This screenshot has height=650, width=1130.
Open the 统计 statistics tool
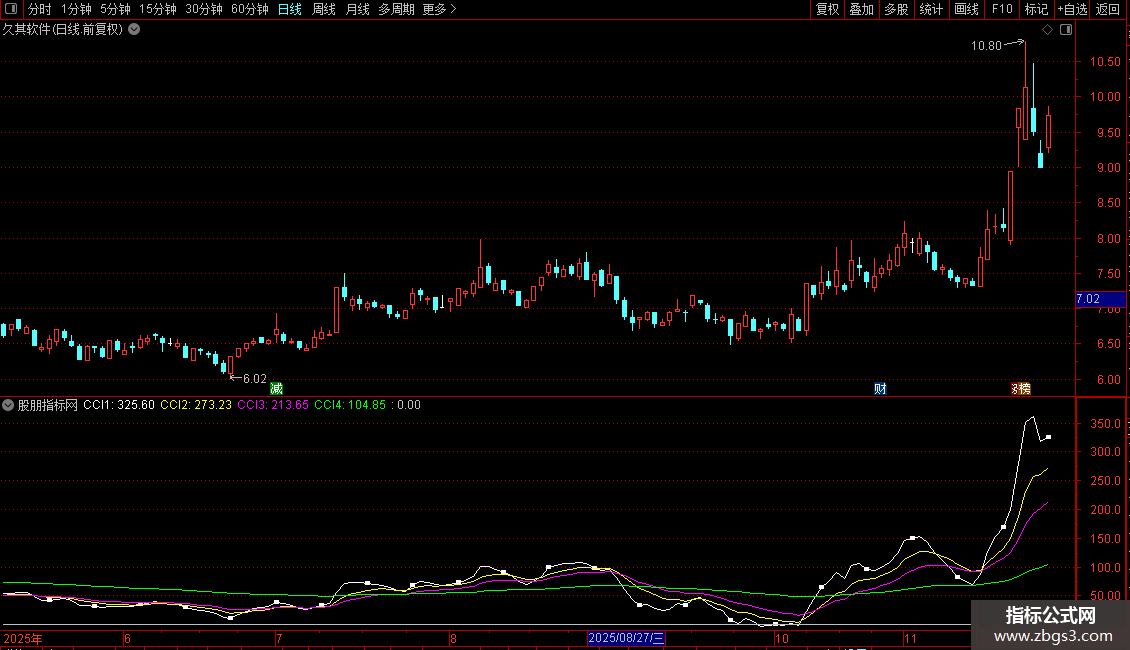(931, 9)
